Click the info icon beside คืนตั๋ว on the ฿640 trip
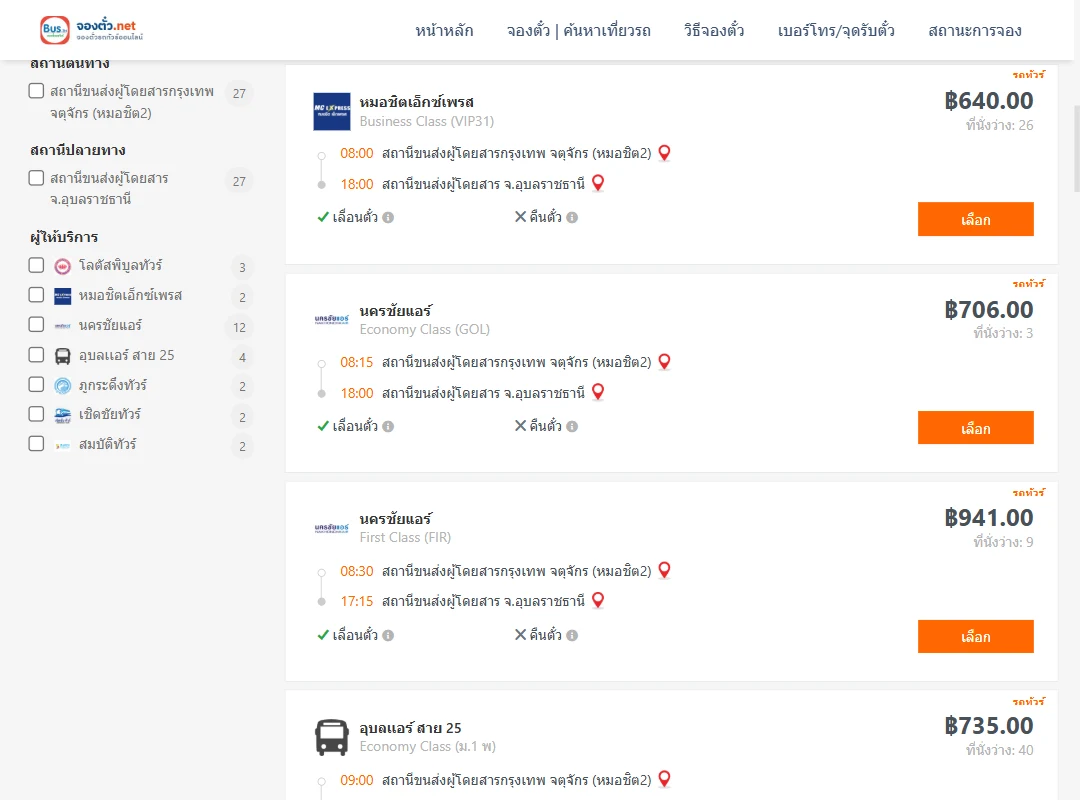This screenshot has width=1080, height=800. pyautogui.click(x=572, y=218)
